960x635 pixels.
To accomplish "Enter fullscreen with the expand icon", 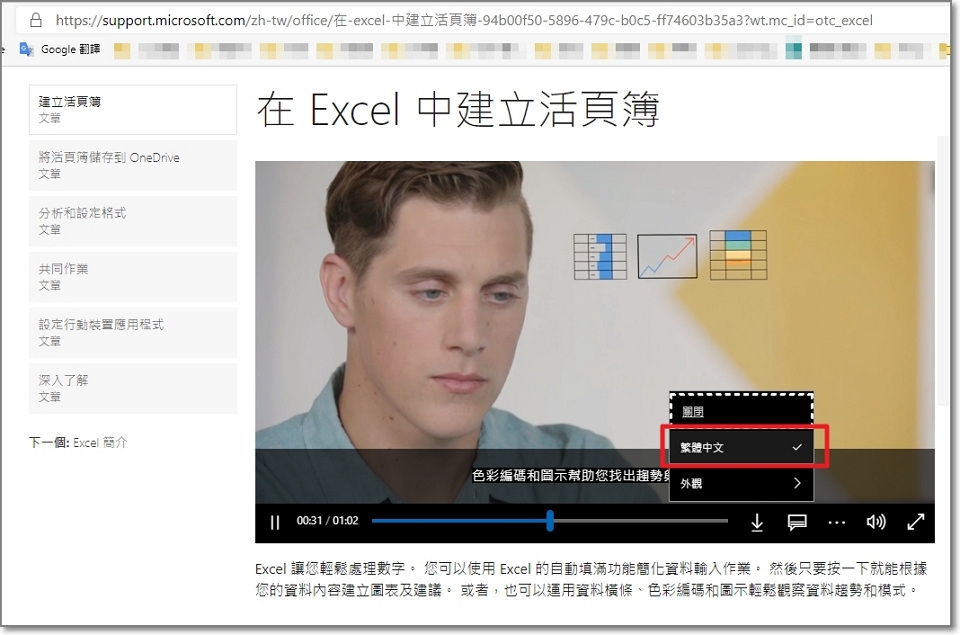I will point(915,522).
